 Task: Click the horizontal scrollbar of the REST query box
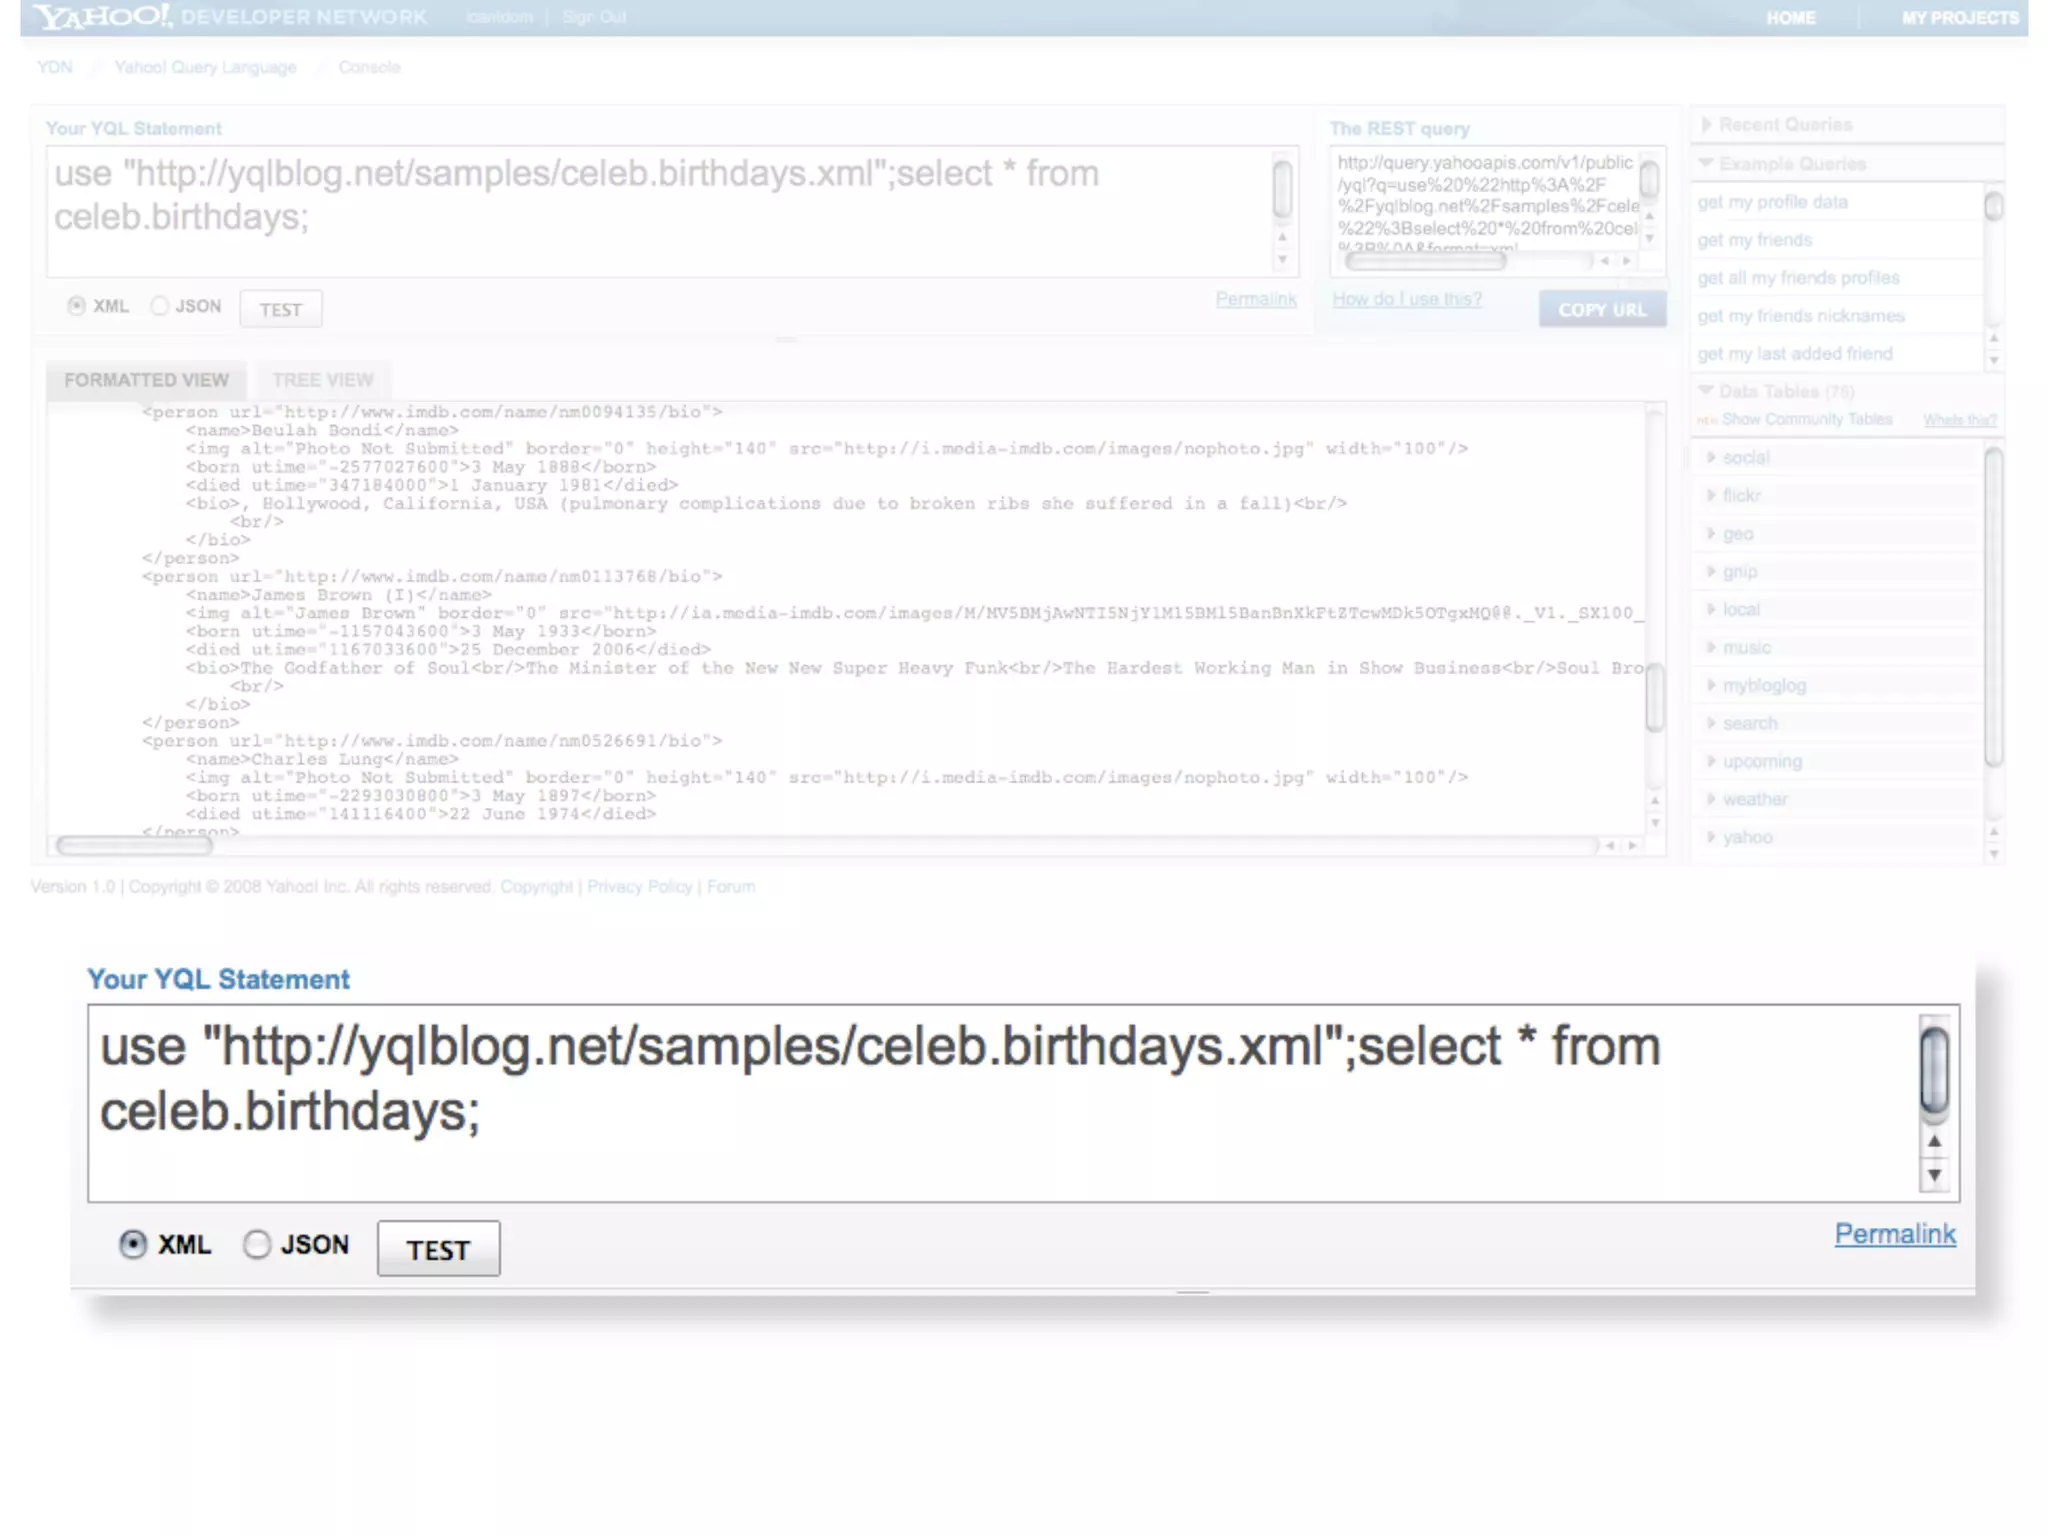pyautogui.click(x=1425, y=261)
